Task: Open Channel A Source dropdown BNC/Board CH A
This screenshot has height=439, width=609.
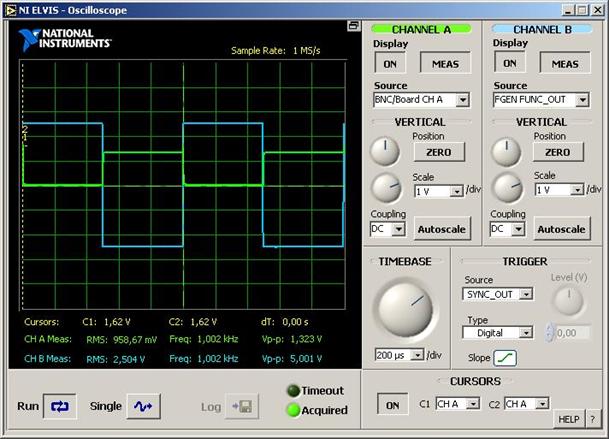Action: [421, 99]
